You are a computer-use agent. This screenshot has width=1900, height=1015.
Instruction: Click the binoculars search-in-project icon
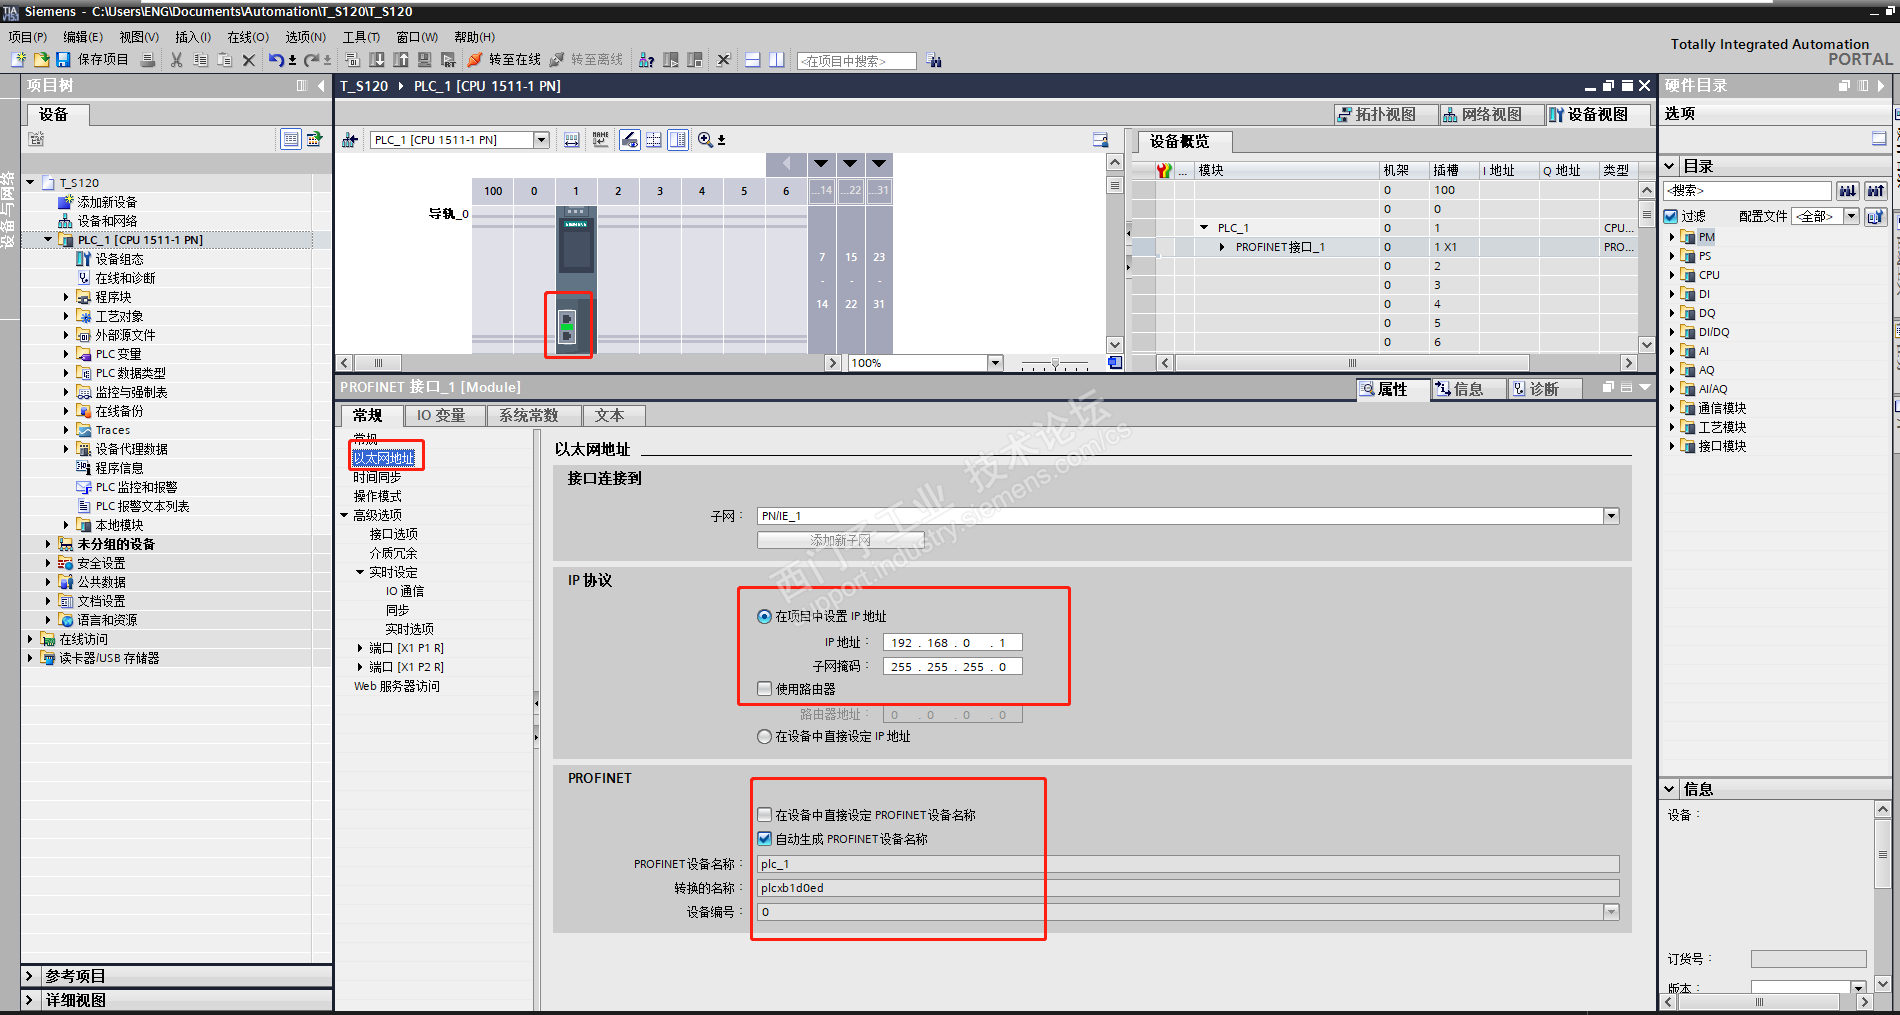[934, 60]
